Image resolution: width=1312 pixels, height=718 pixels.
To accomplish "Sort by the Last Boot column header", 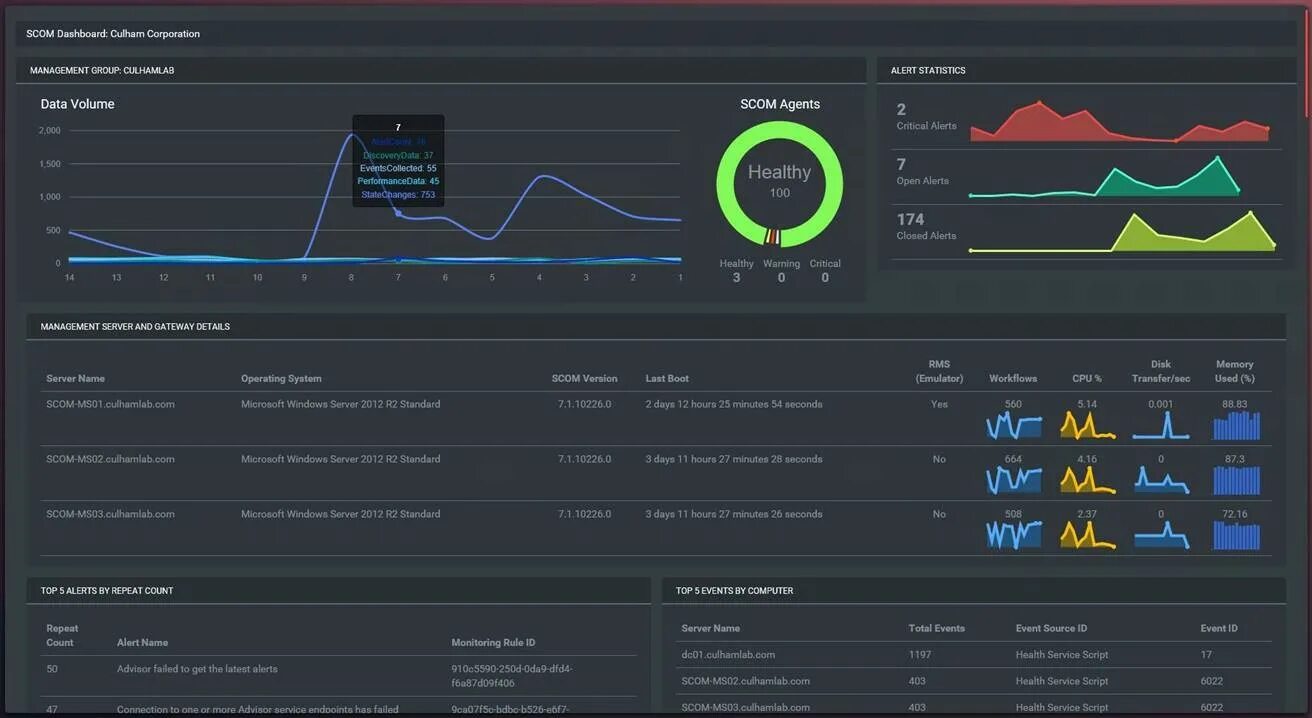I will tap(667, 379).
